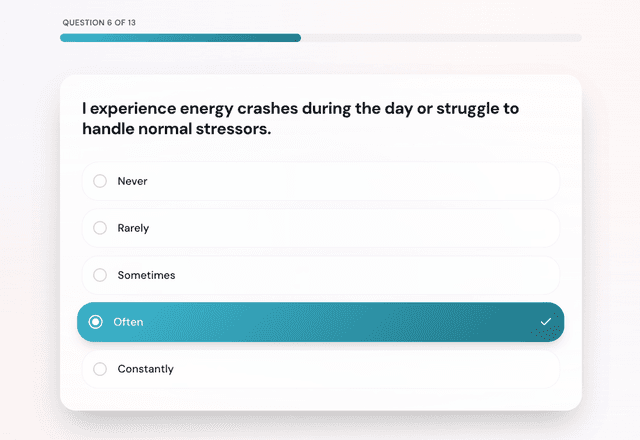Screen dimensions: 640x440
Task: Click the 'Constantly' answer text label
Action: tap(145, 369)
